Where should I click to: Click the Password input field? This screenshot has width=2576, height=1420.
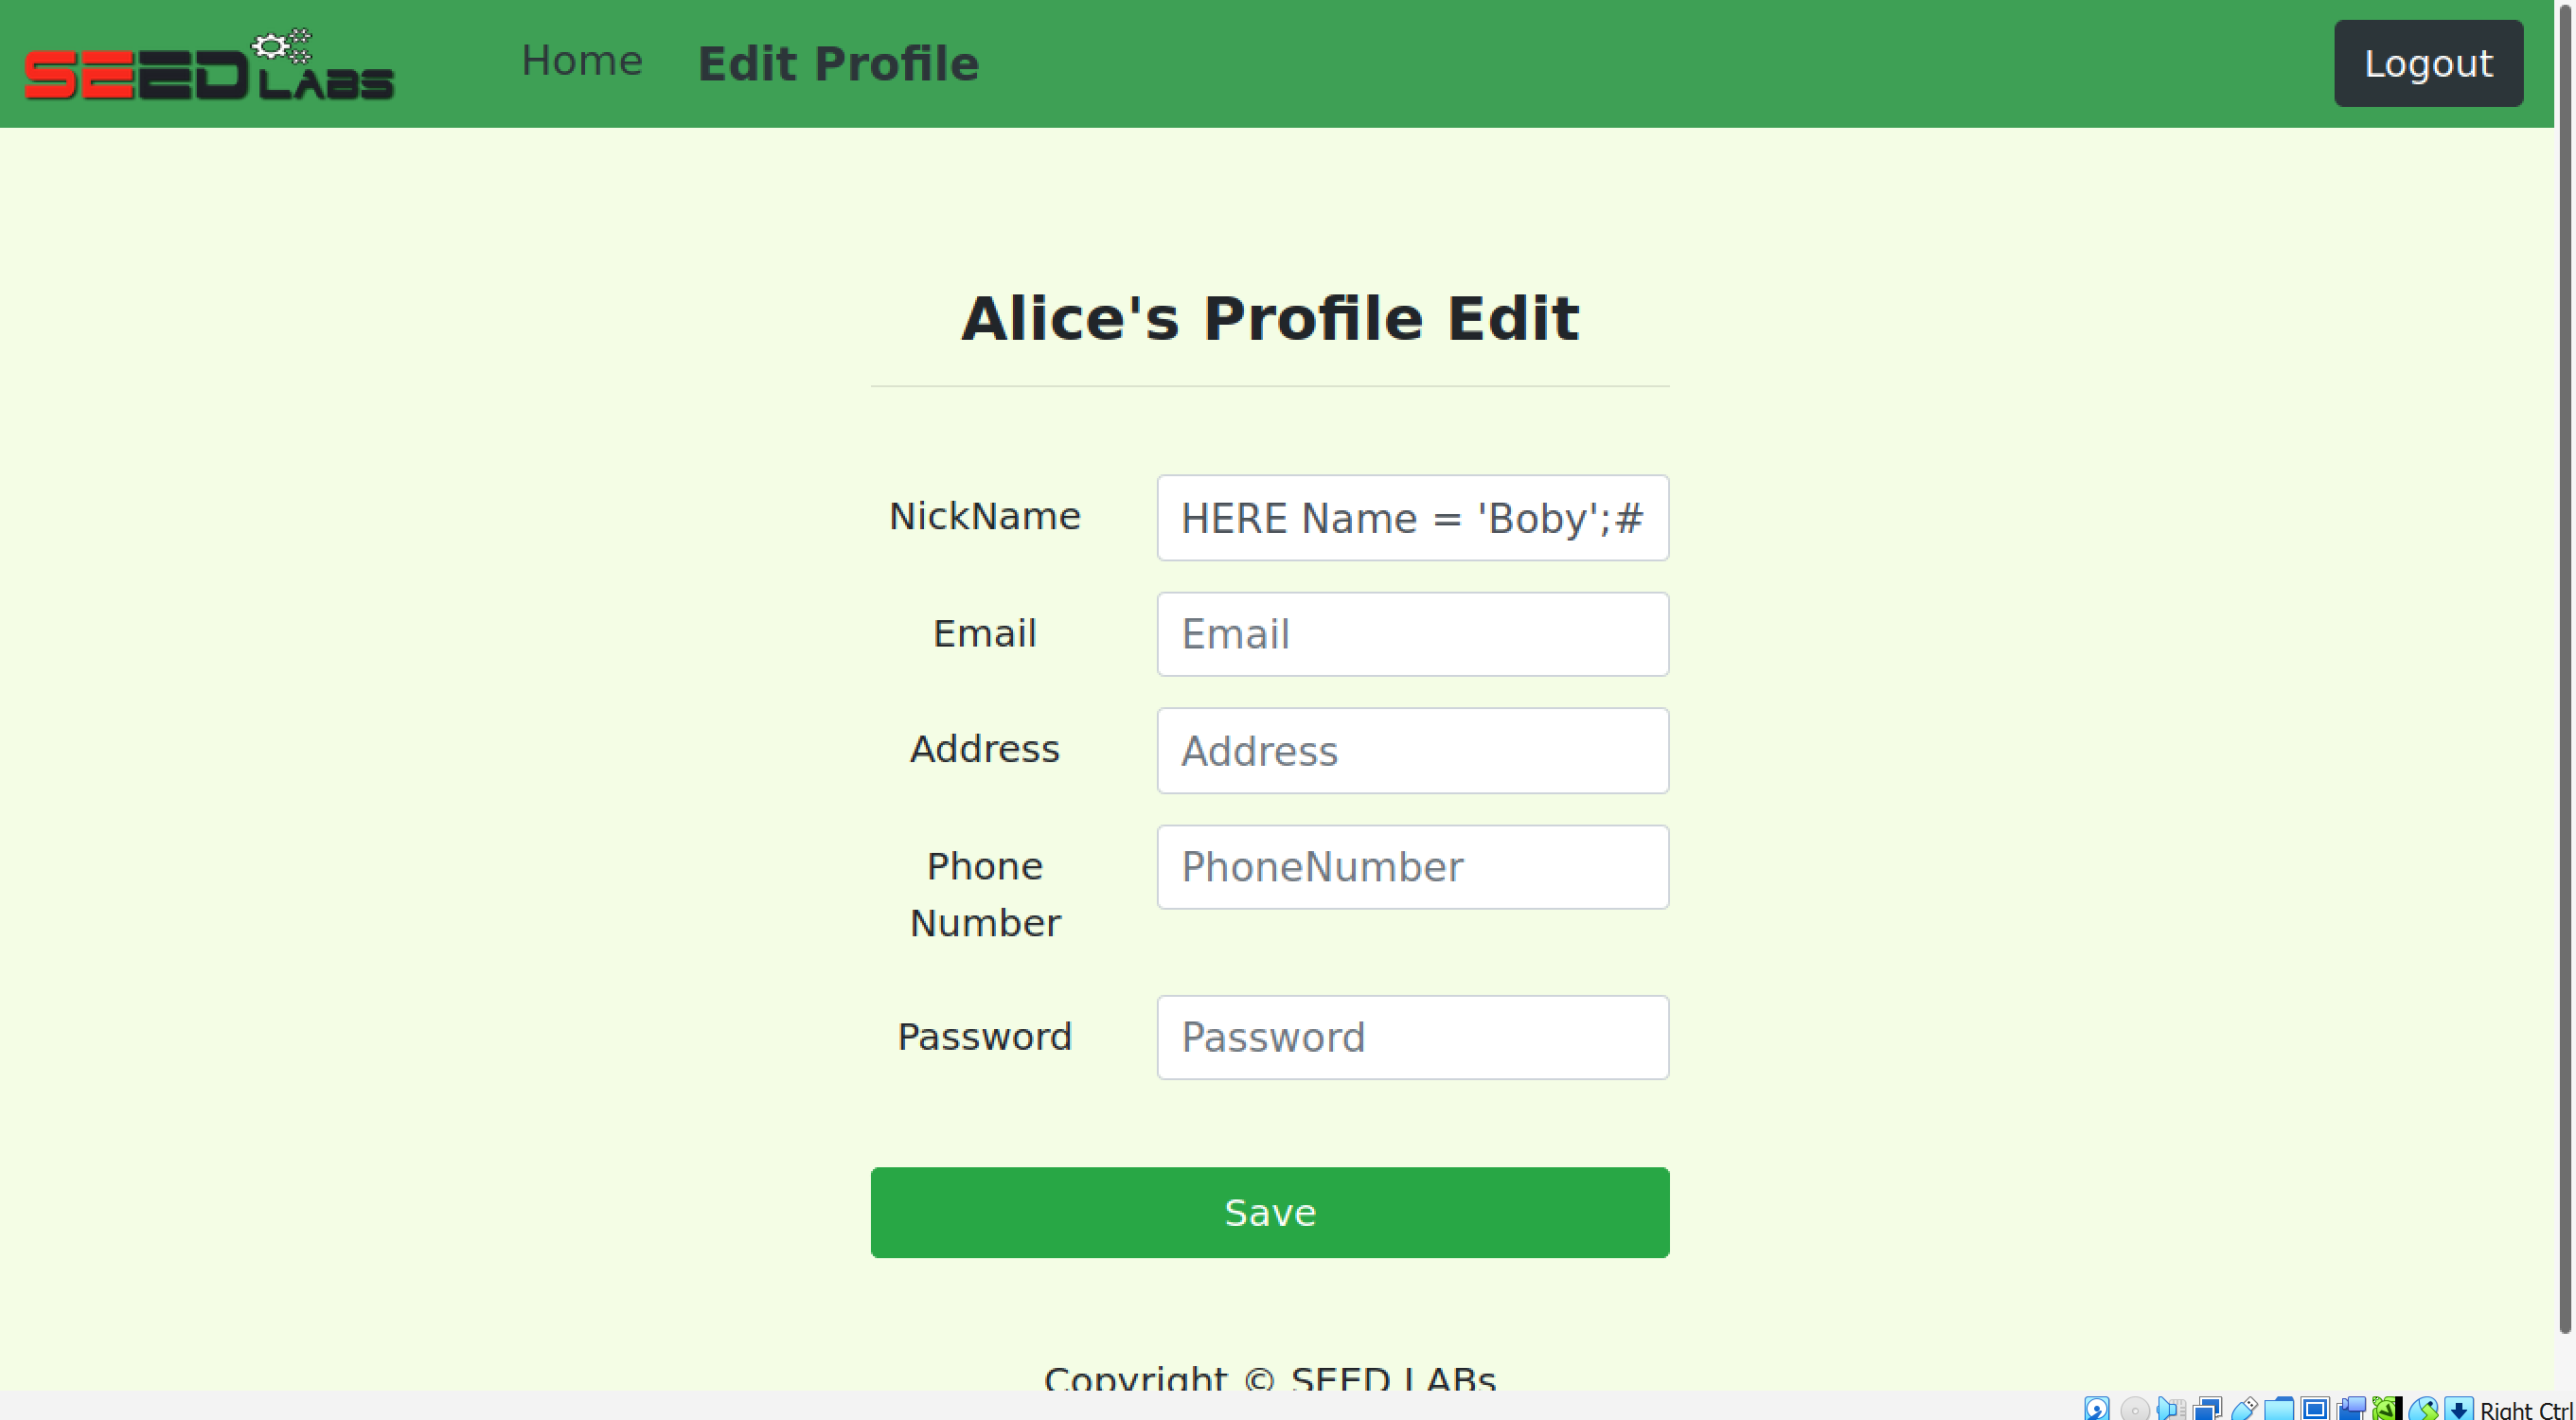[1412, 1037]
